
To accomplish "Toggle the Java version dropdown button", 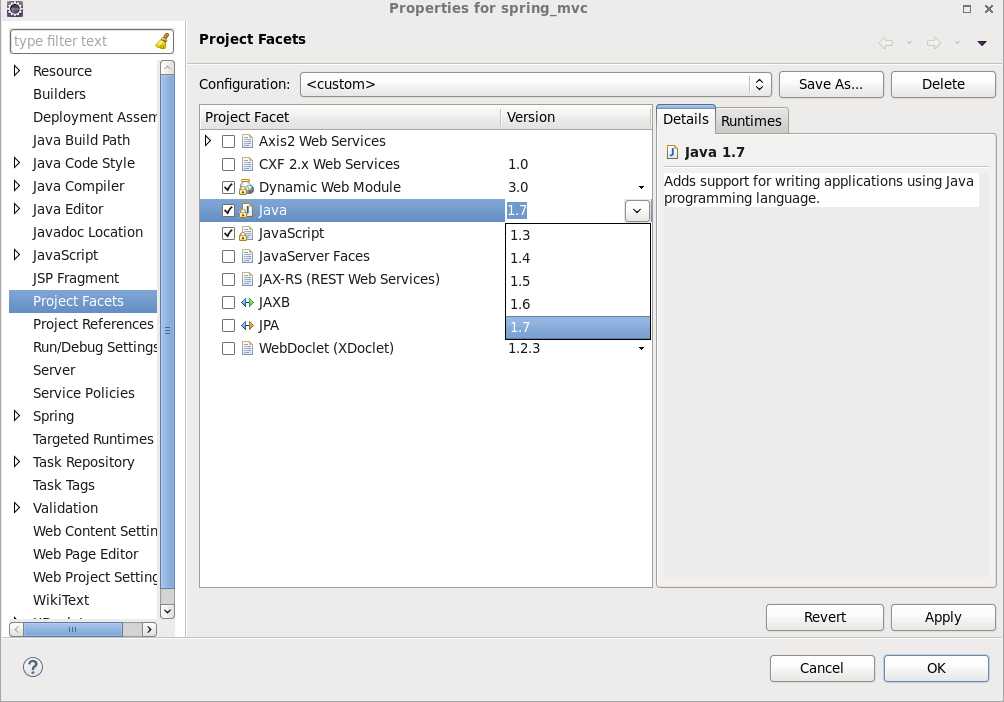I will click(x=636, y=211).
